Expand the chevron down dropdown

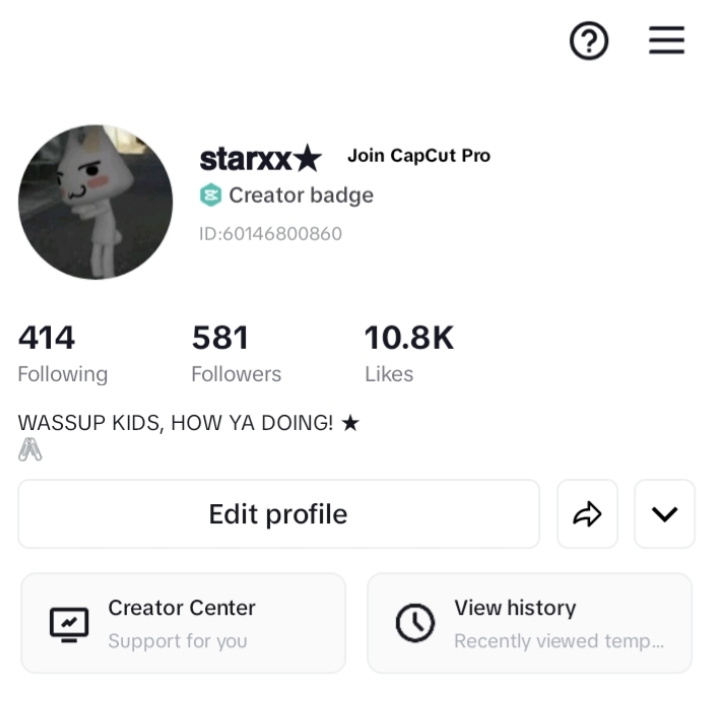(664, 514)
